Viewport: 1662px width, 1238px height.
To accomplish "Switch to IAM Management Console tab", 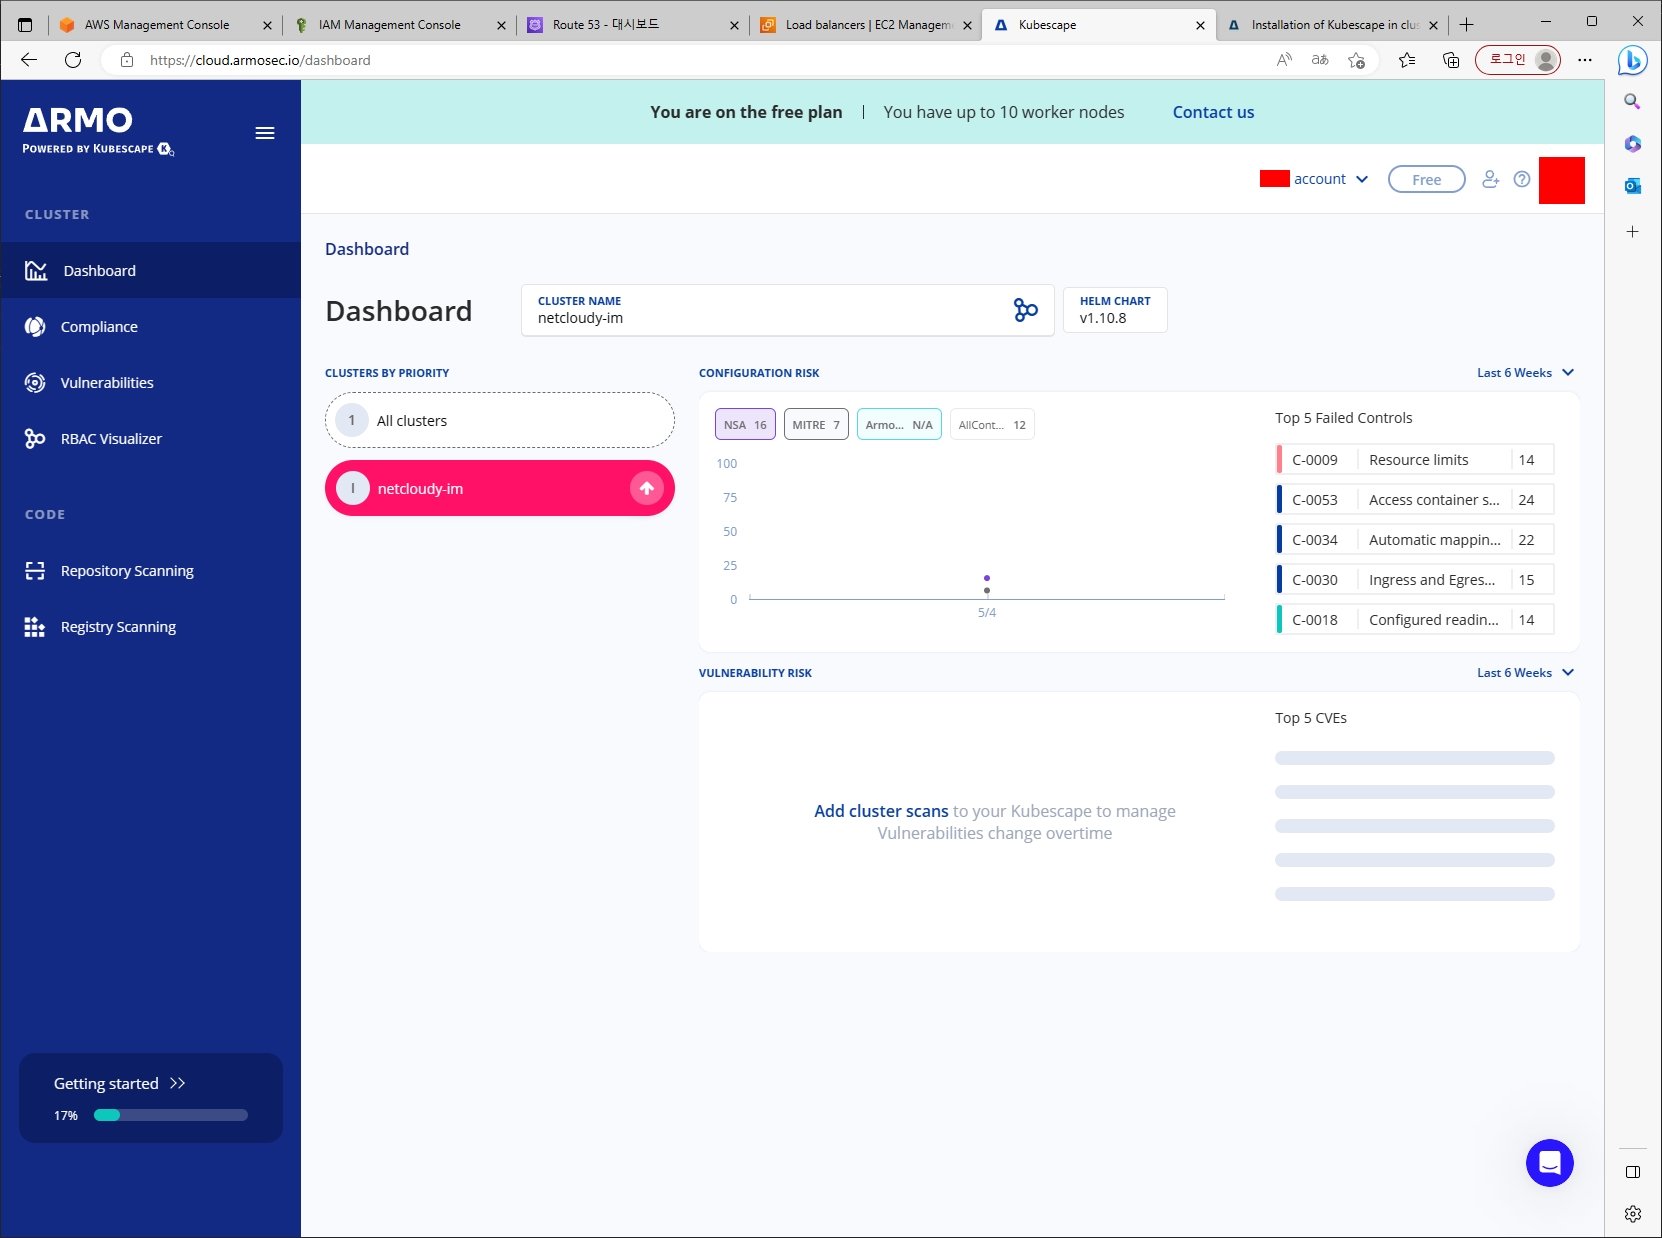I will click(x=399, y=25).
